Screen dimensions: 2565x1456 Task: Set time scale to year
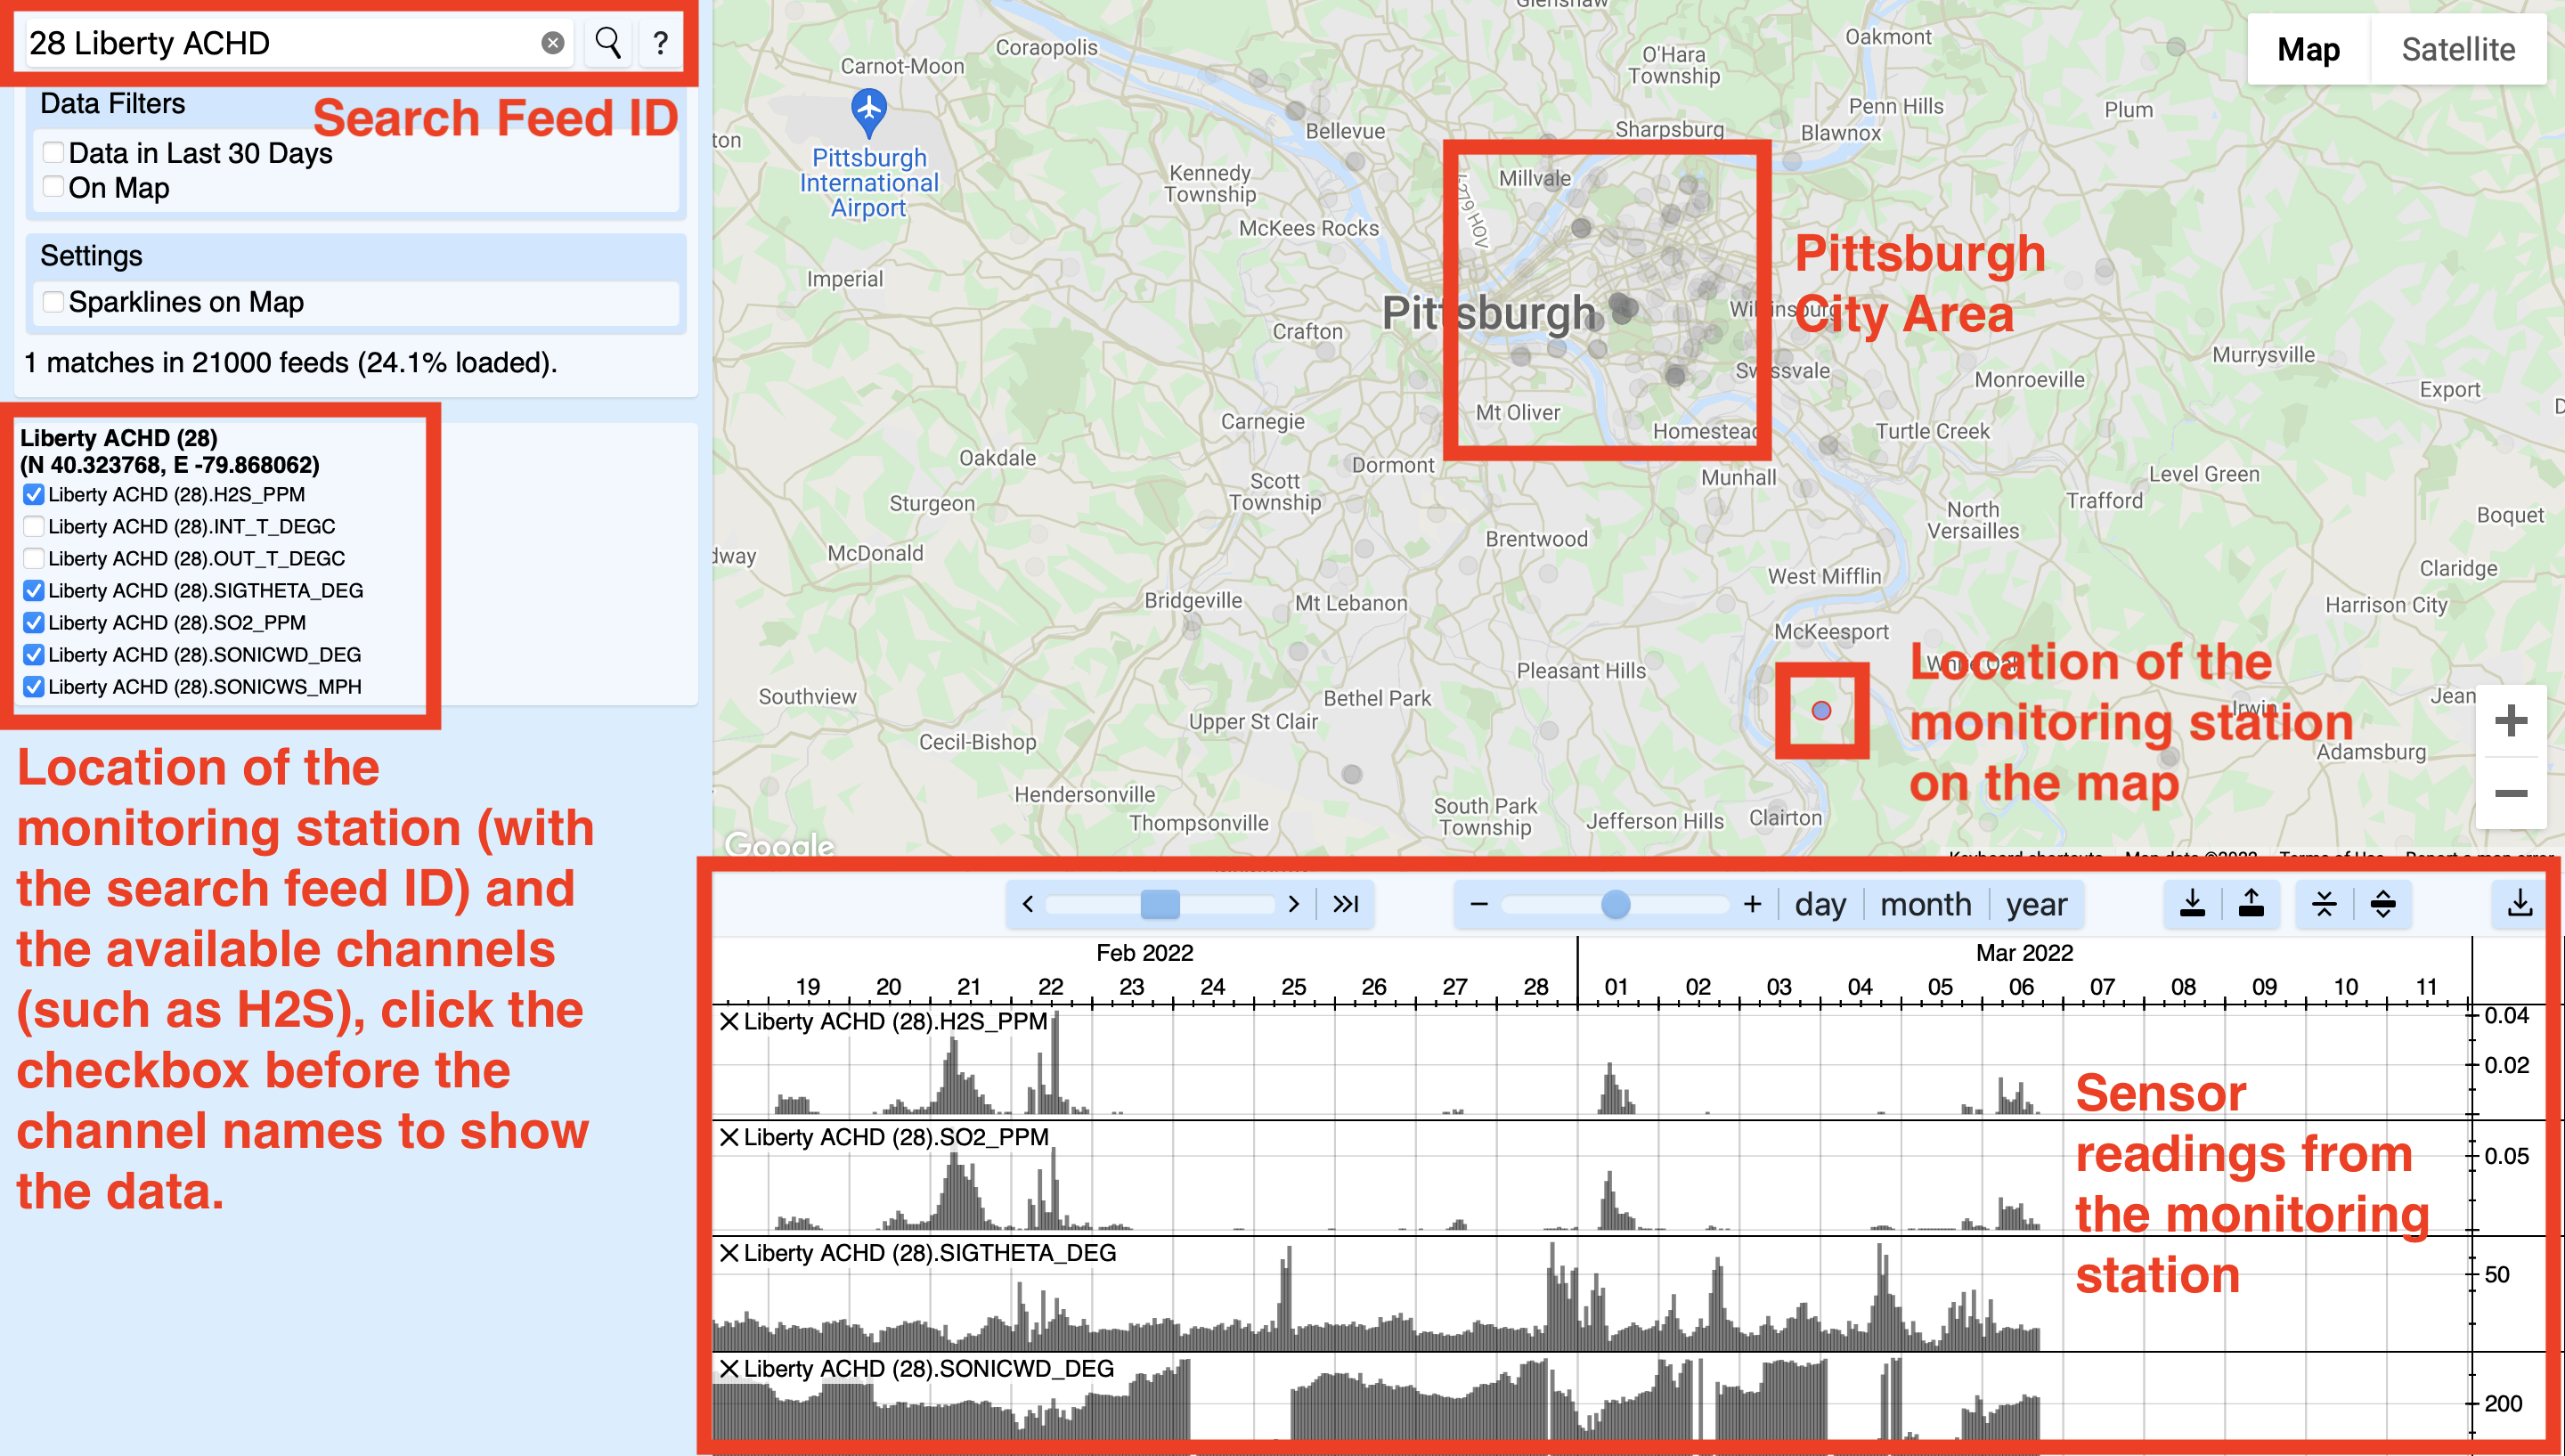point(2036,904)
